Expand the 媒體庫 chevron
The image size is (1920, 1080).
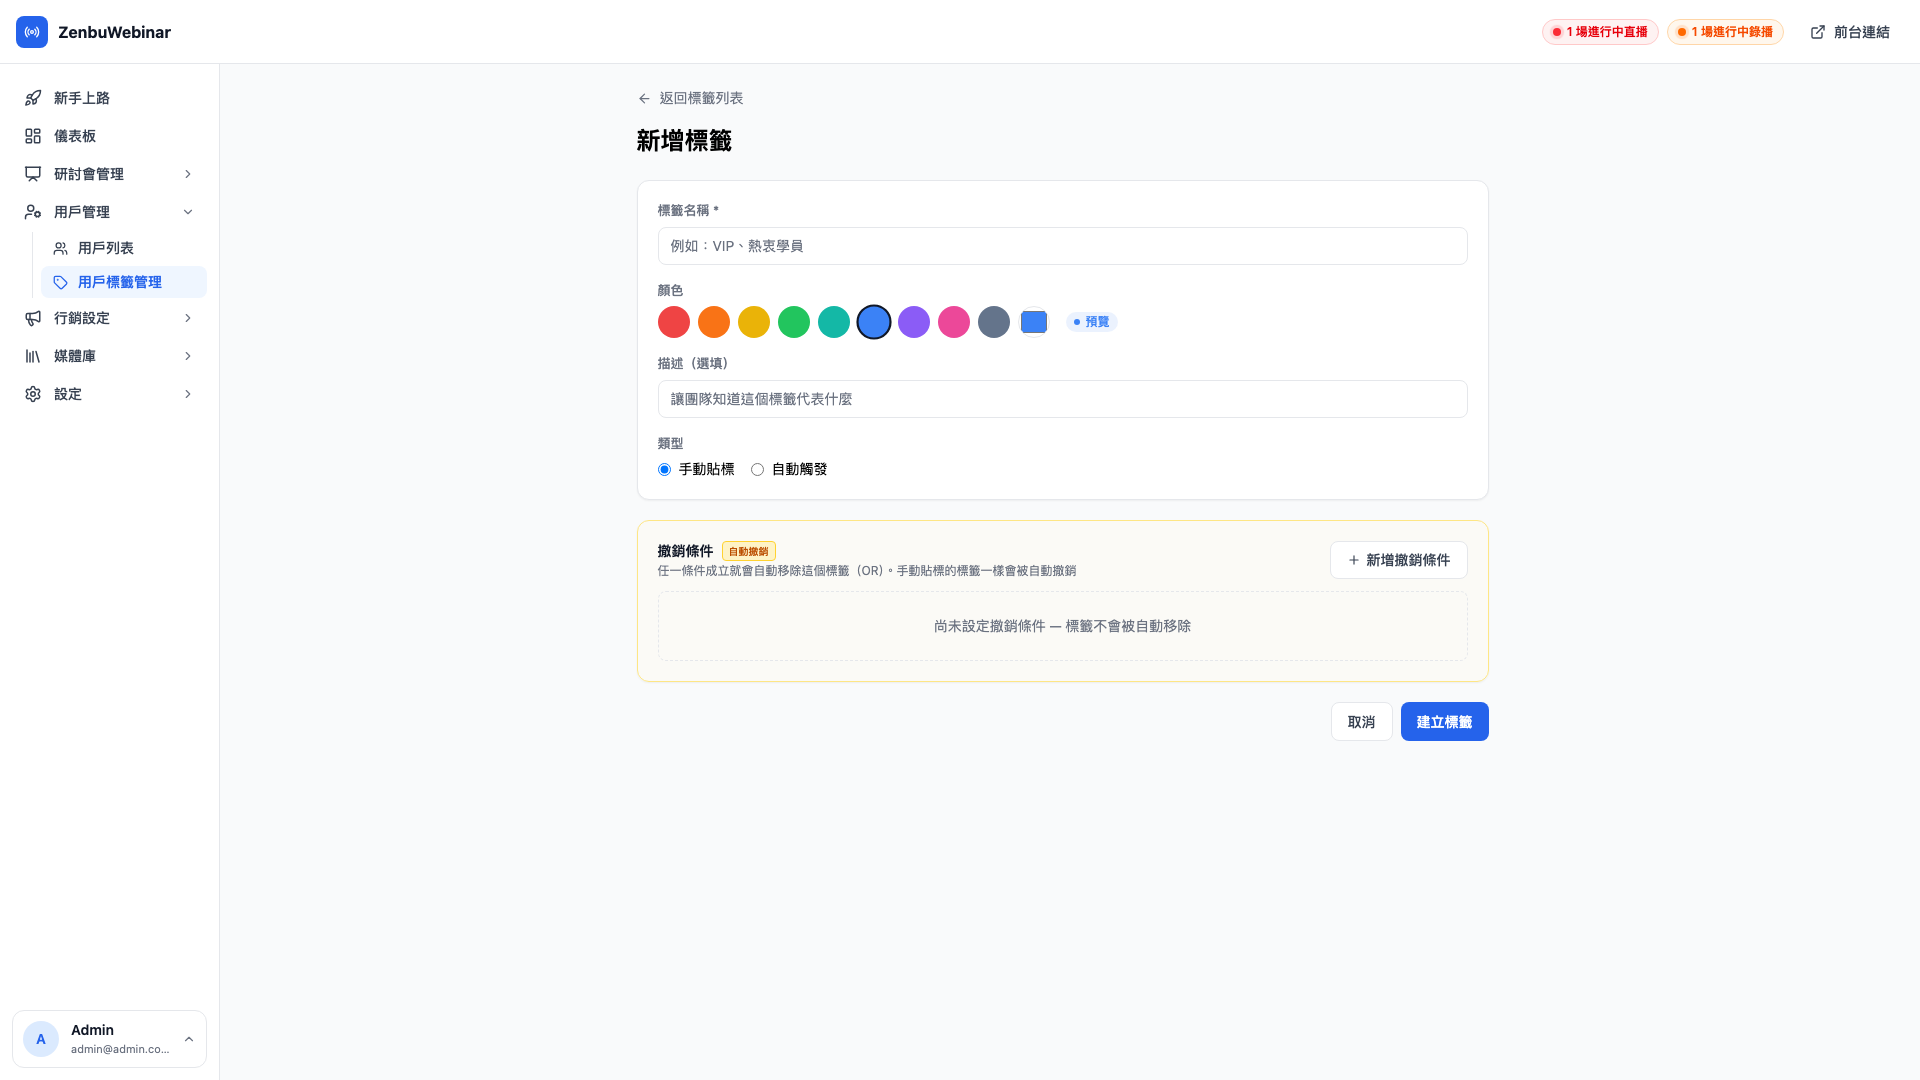tap(188, 356)
